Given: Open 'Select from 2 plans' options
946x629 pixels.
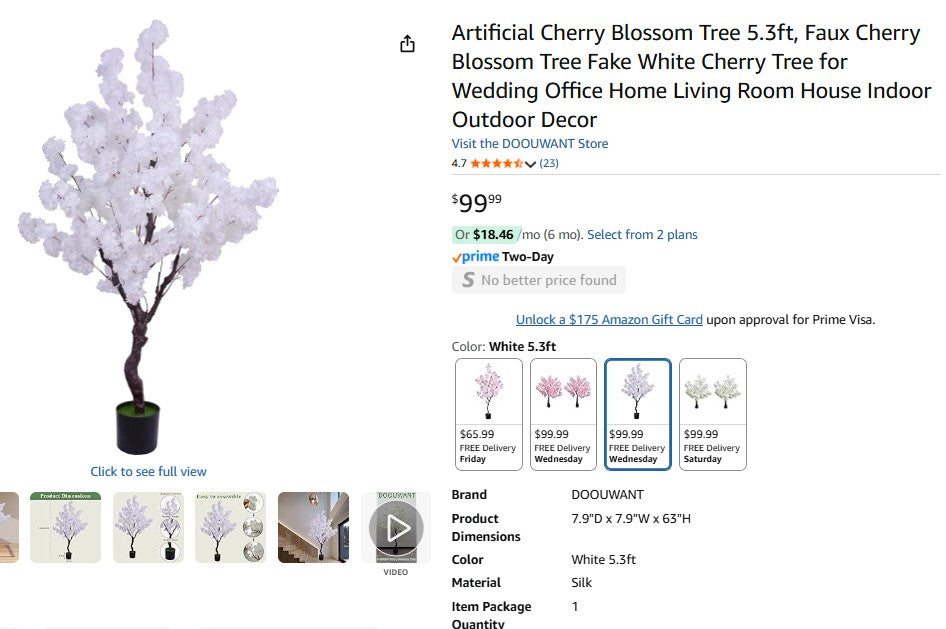Looking at the screenshot, I should point(643,234).
